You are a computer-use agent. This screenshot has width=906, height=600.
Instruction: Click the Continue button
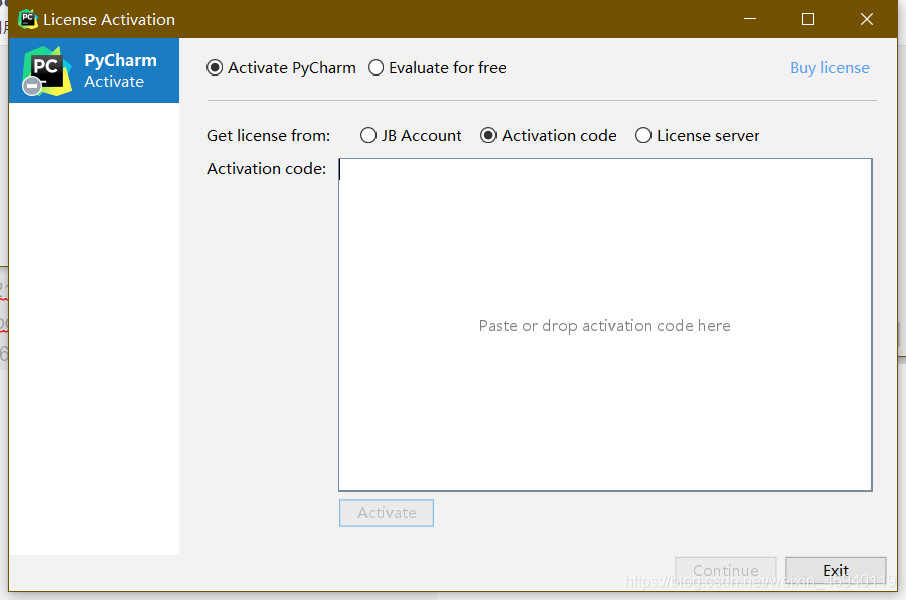(x=726, y=570)
